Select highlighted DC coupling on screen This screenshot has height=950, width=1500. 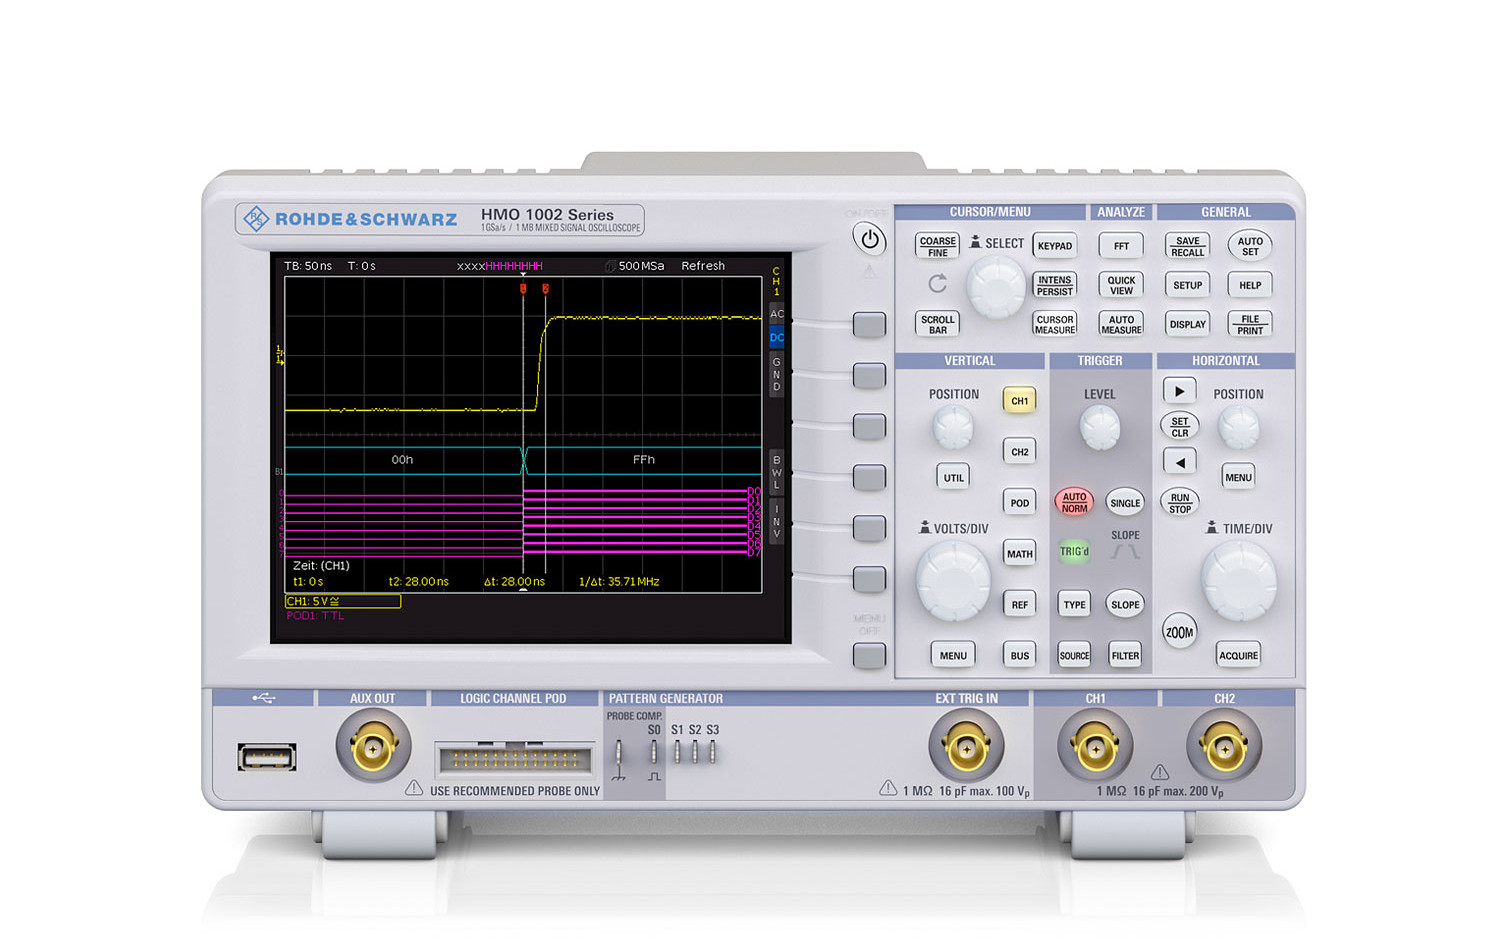[777, 338]
